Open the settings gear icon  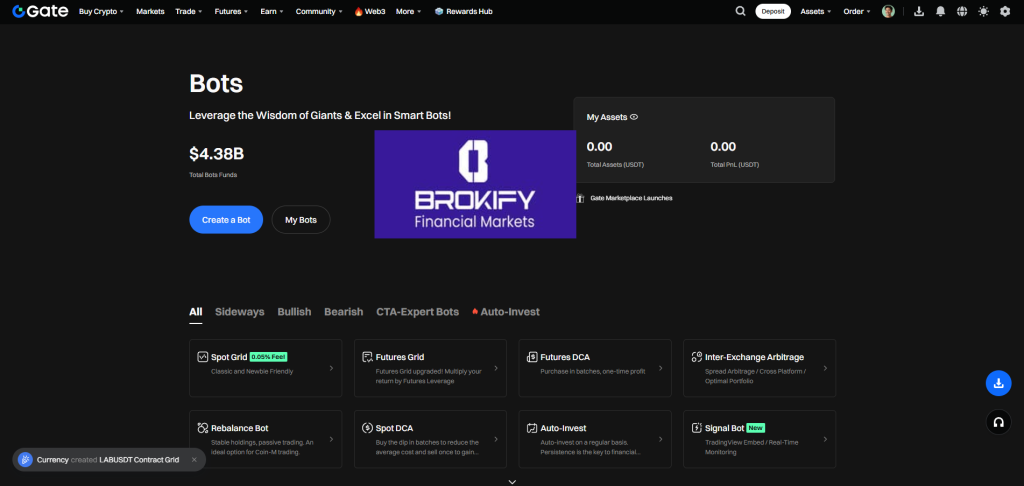coord(1005,11)
